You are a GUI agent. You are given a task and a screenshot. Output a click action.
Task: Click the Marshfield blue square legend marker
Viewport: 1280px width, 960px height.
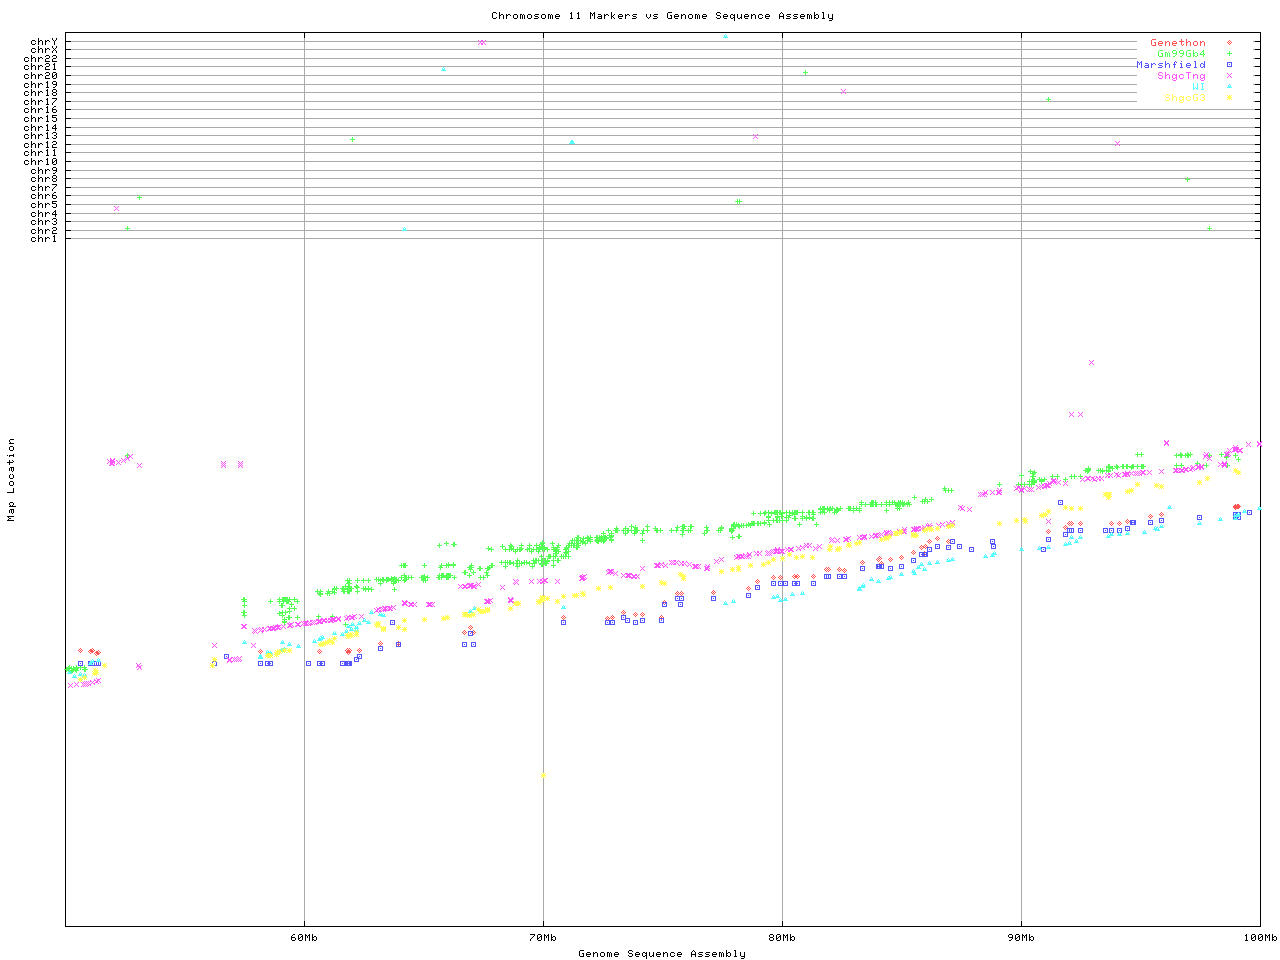coord(1228,65)
